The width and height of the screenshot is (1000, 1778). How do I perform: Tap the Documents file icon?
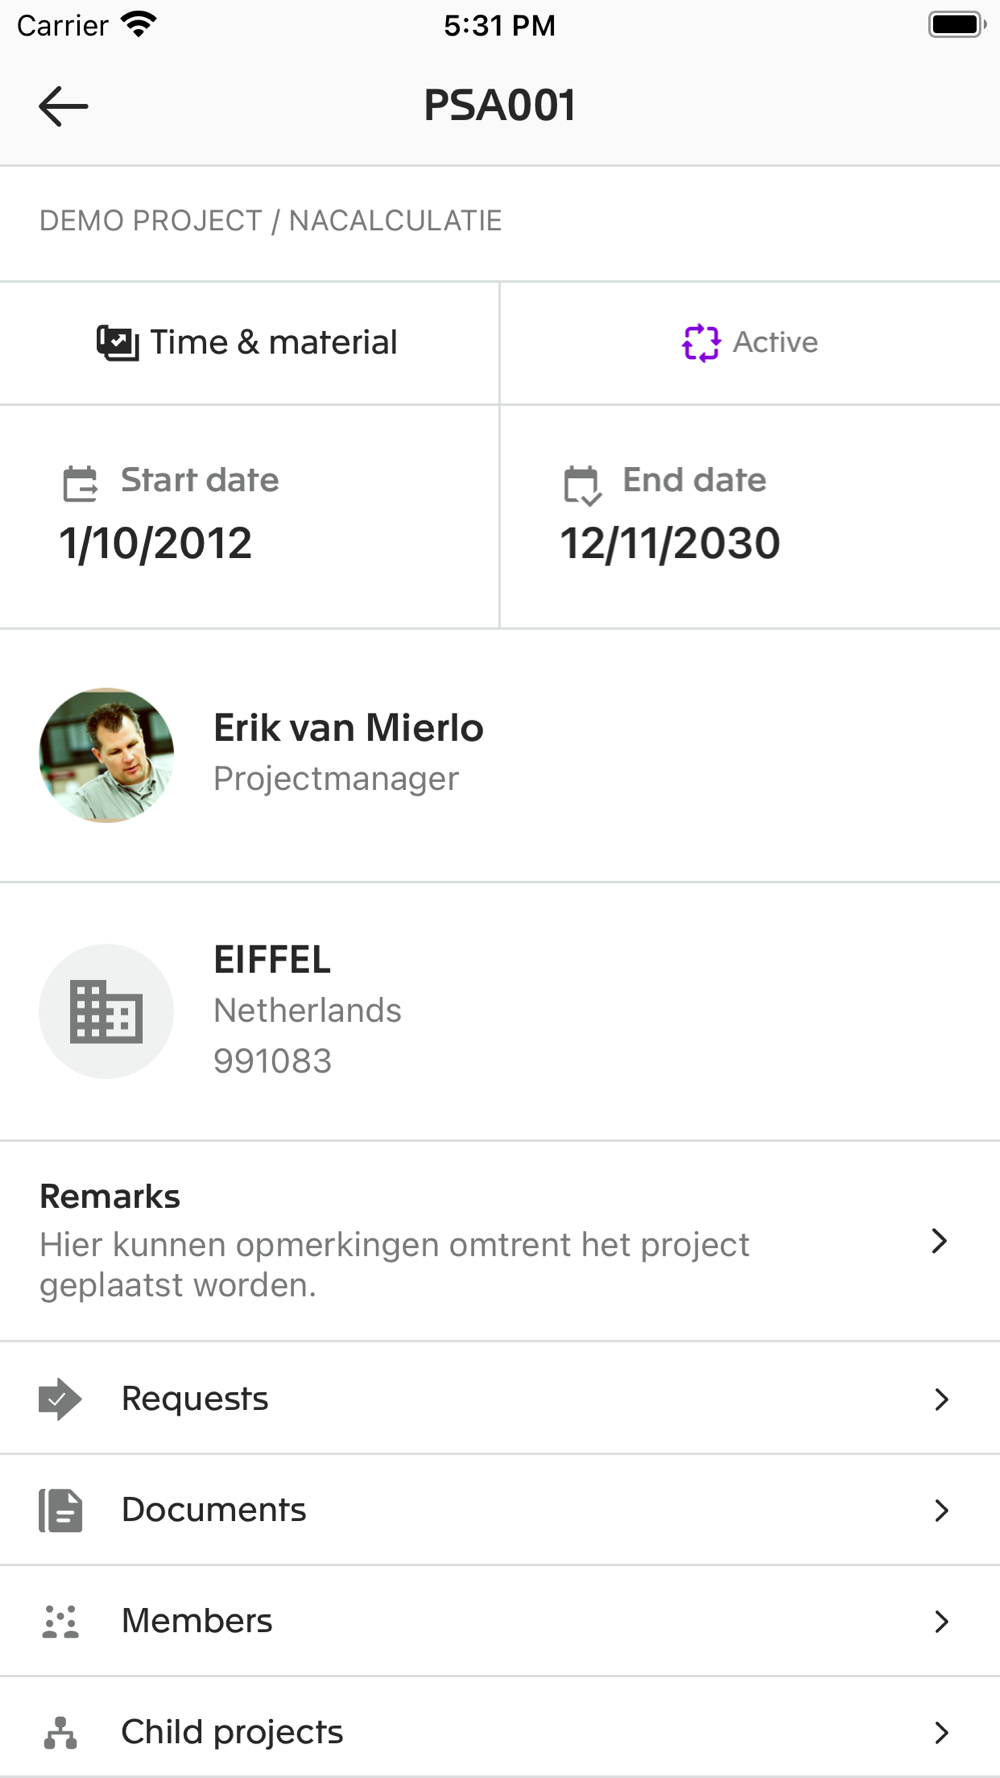point(60,1510)
